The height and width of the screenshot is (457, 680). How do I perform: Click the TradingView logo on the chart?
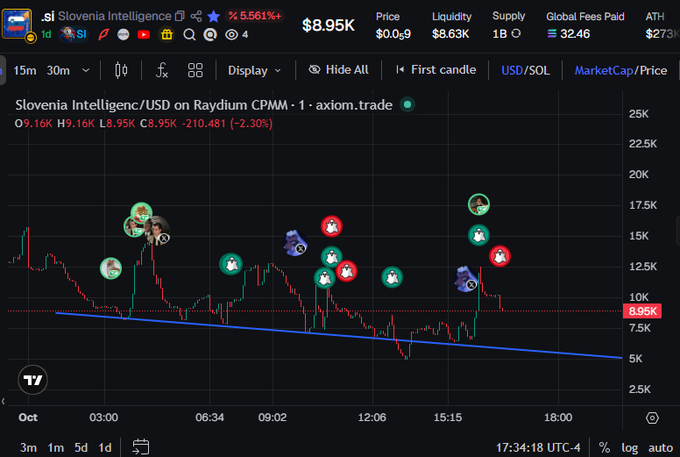(33, 380)
